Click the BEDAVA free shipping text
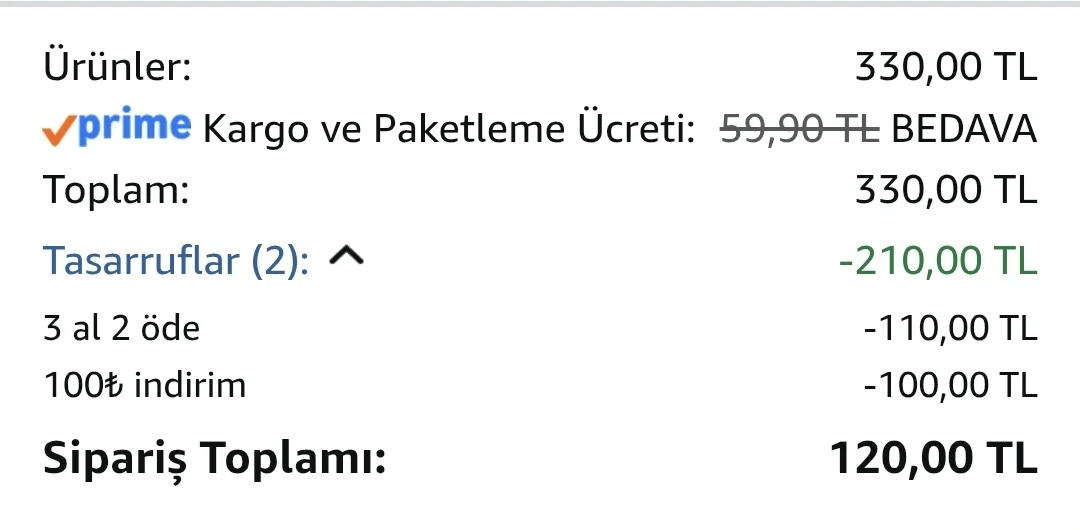 click(x=964, y=129)
